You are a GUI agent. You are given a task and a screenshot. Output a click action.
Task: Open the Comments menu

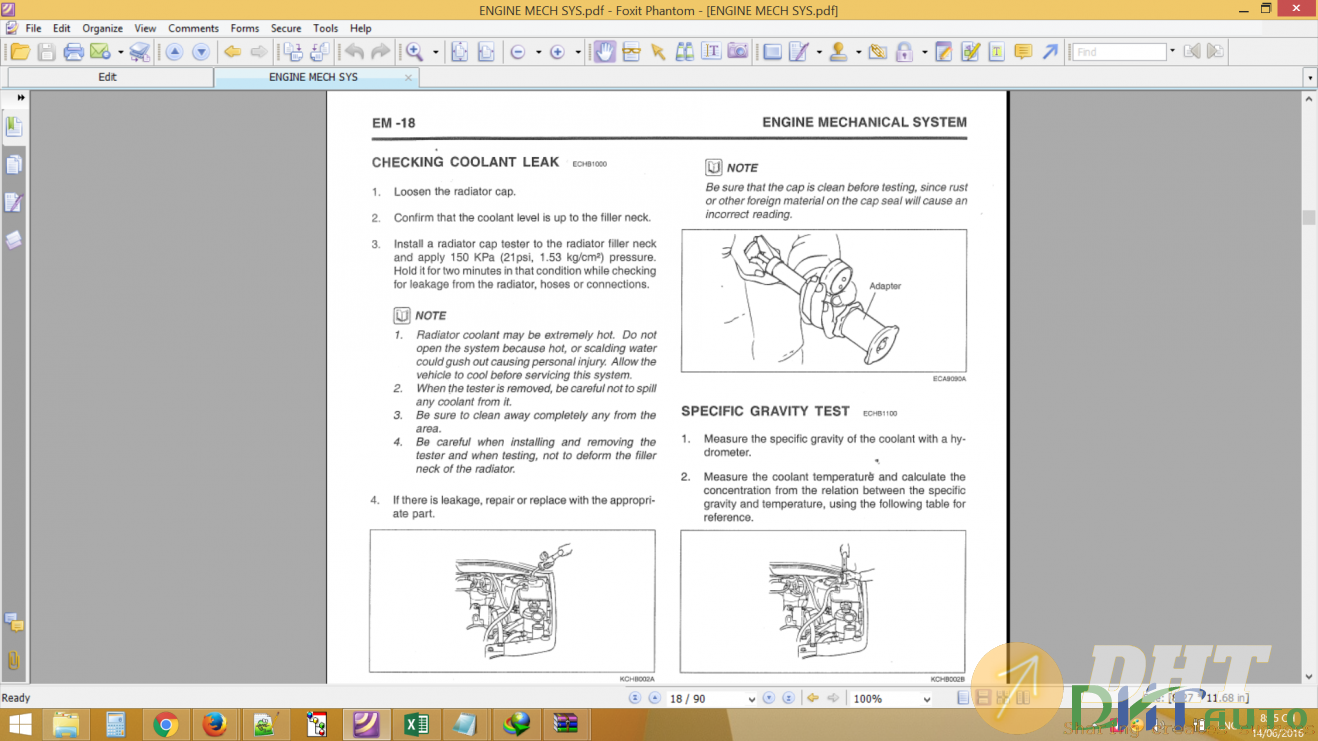pyautogui.click(x=193, y=28)
